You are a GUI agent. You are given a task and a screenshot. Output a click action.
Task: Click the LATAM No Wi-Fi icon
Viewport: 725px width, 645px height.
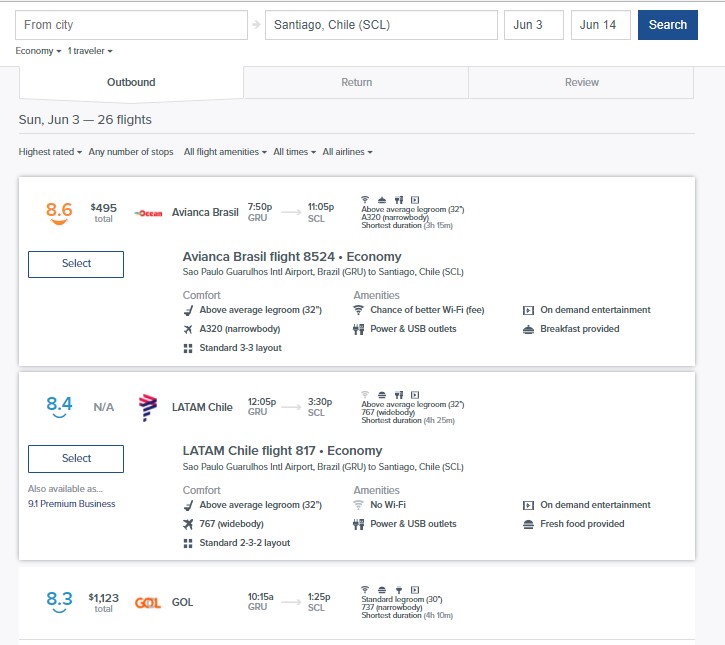[358, 505]
